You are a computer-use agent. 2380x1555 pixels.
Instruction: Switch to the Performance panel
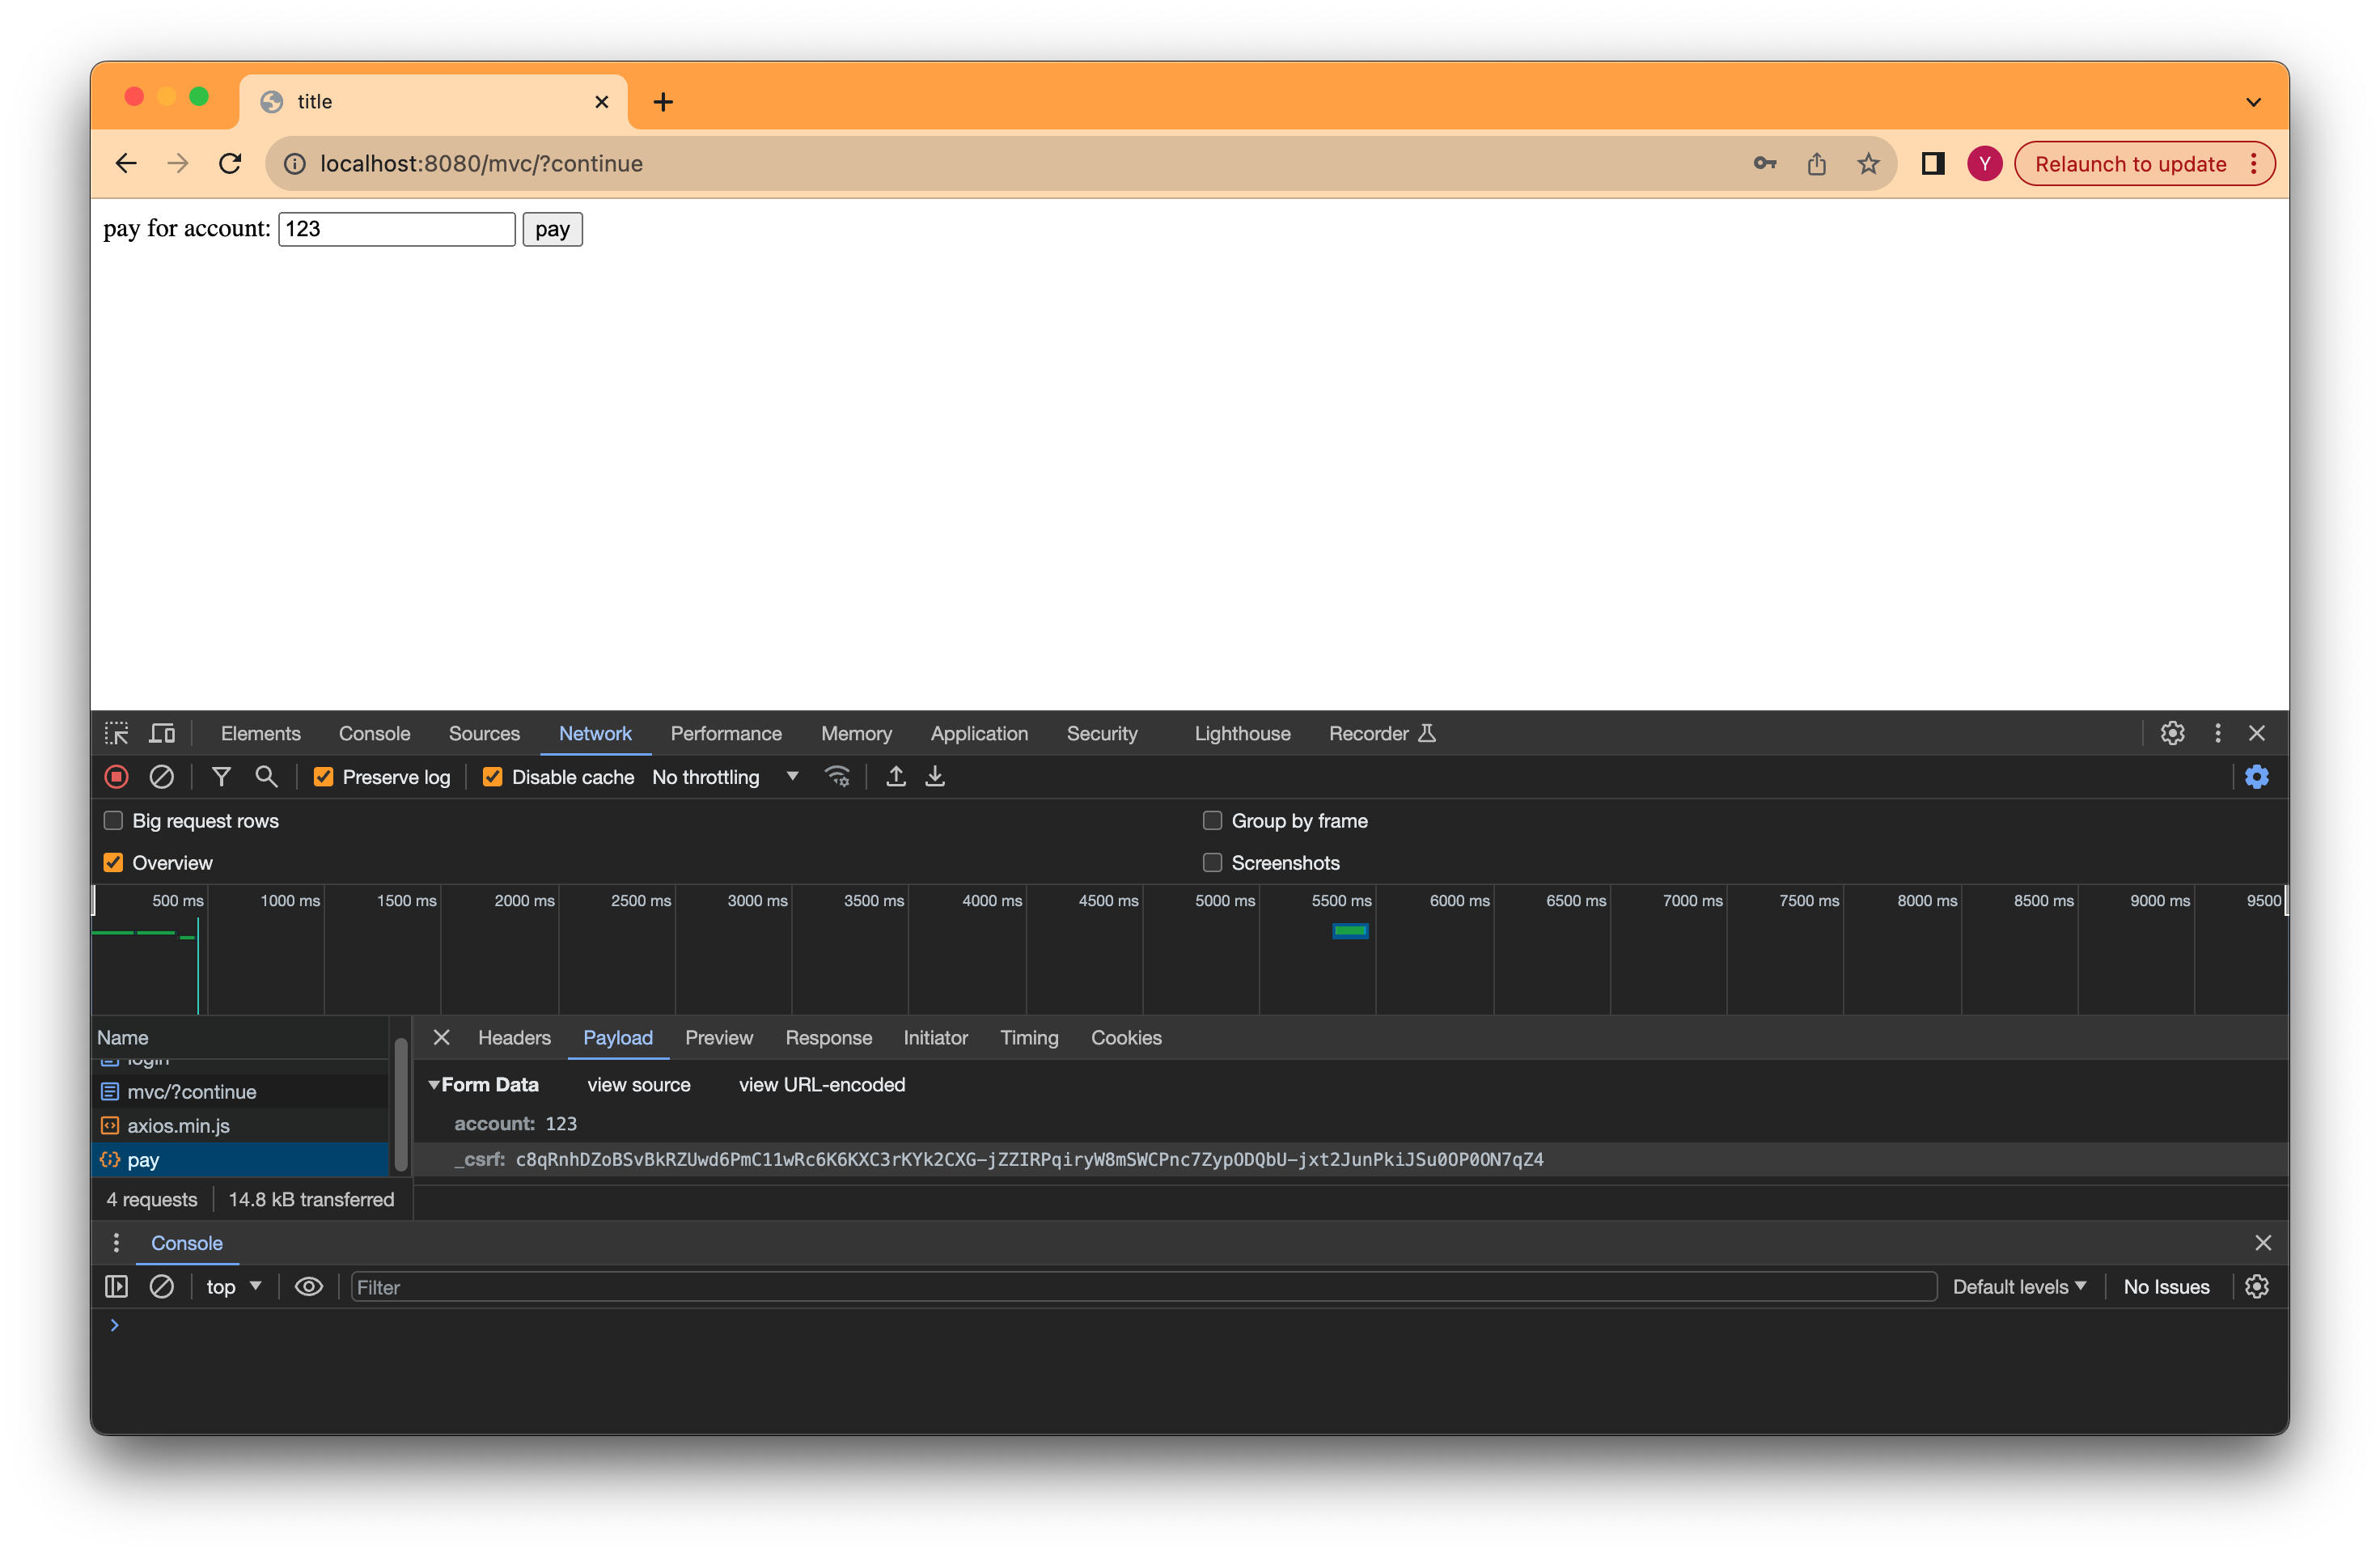pyautogui.click(x=726, y=733)
